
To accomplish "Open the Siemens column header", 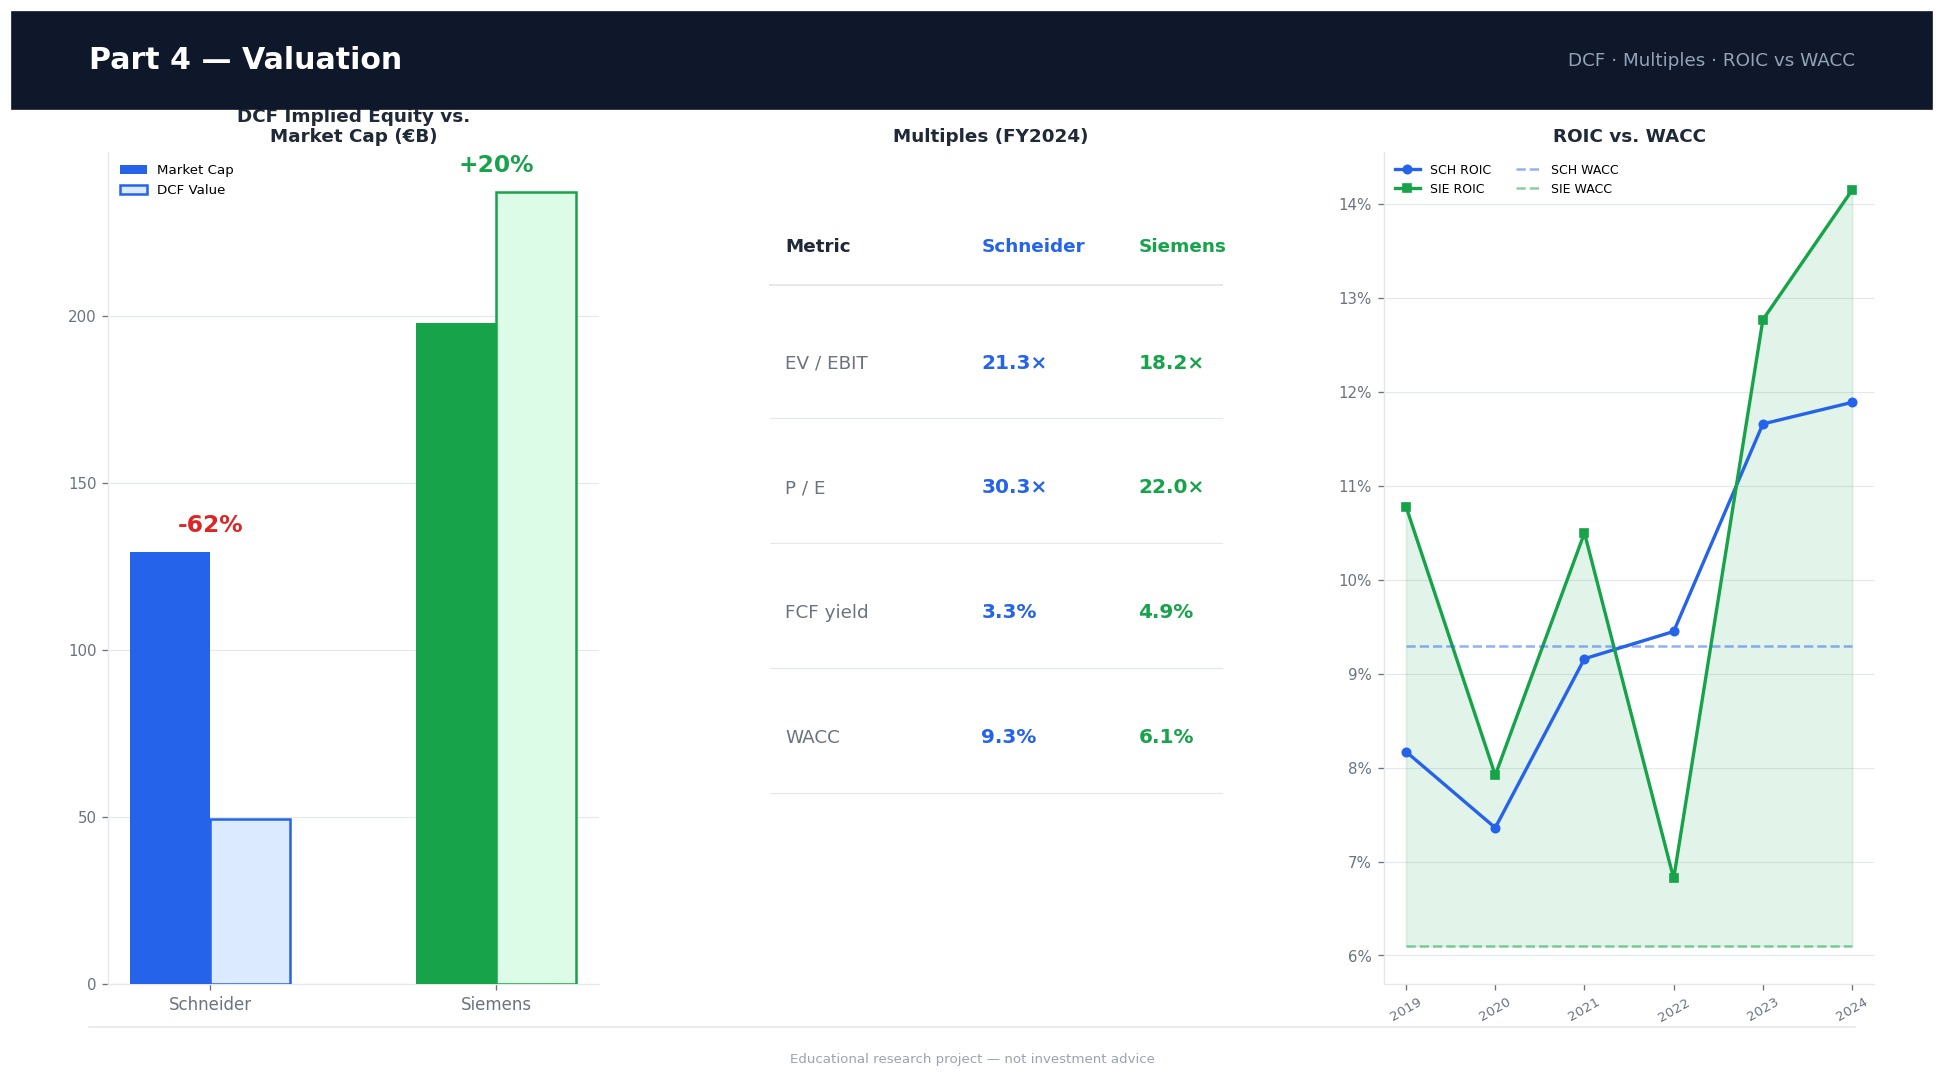I will point(1181,246).
